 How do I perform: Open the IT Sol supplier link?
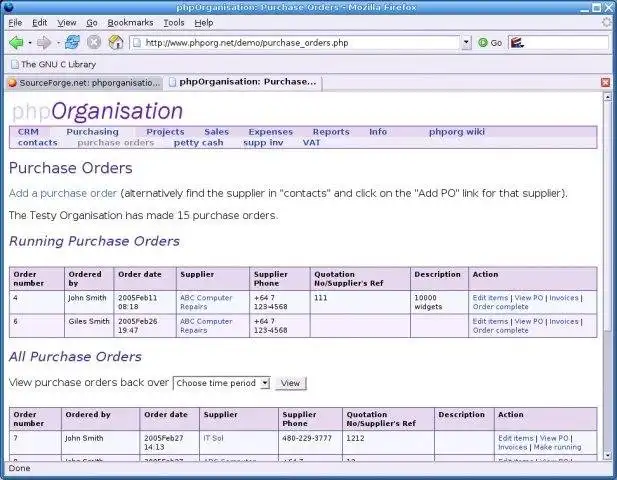pyautogui.click(x=213, y=438)
